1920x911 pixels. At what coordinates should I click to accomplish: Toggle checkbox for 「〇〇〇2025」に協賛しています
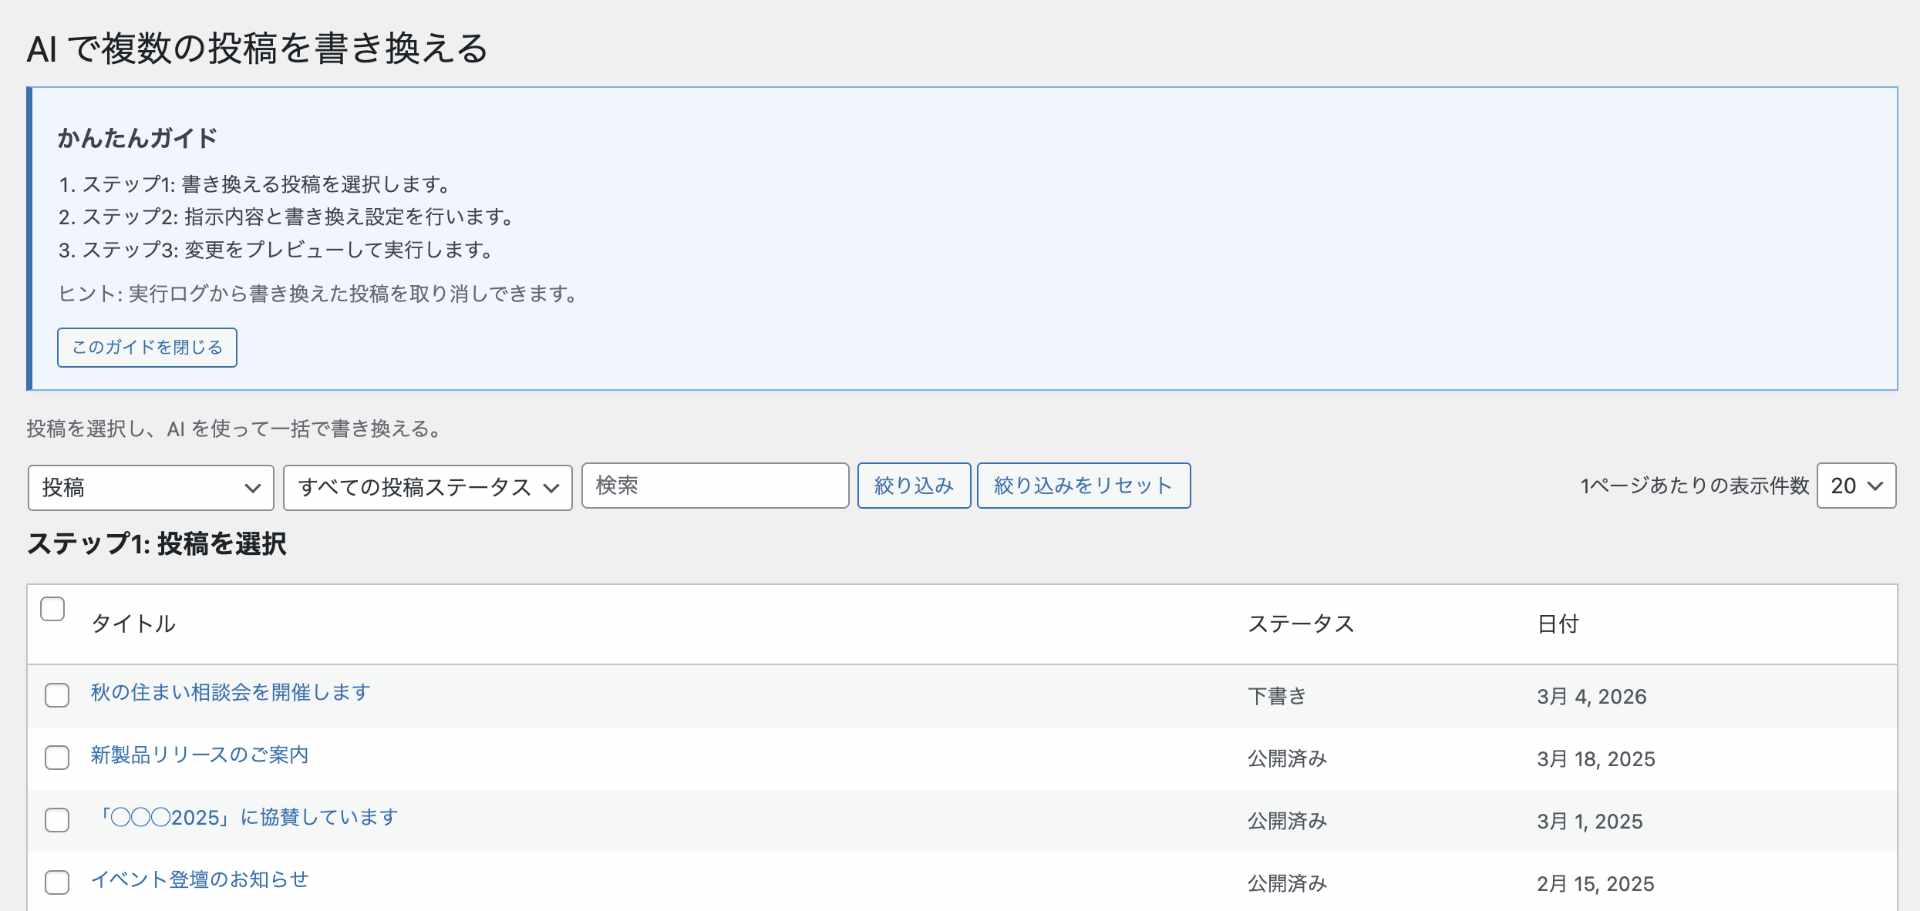[x=57, y=820]
